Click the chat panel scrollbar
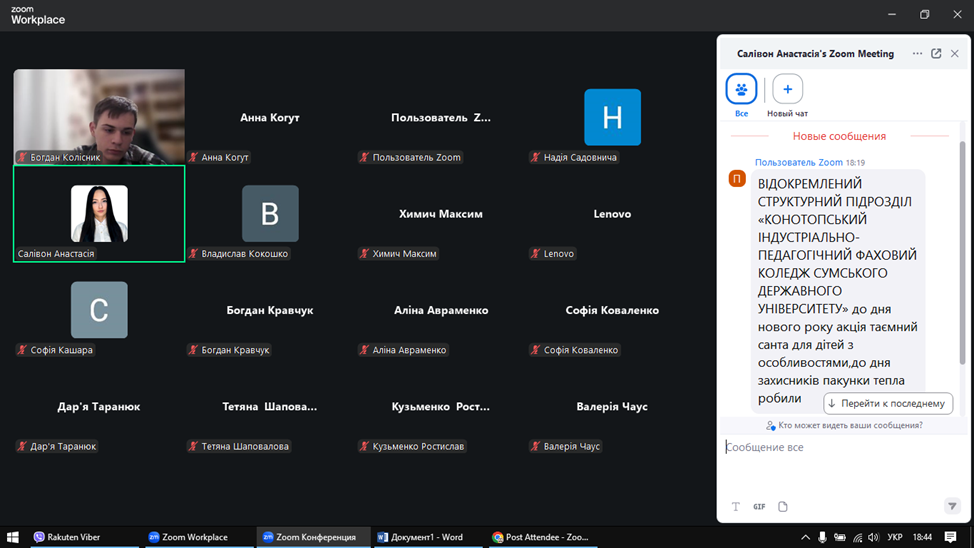The height and width of the screenshot is (548, 974). [x=963, y=250]
